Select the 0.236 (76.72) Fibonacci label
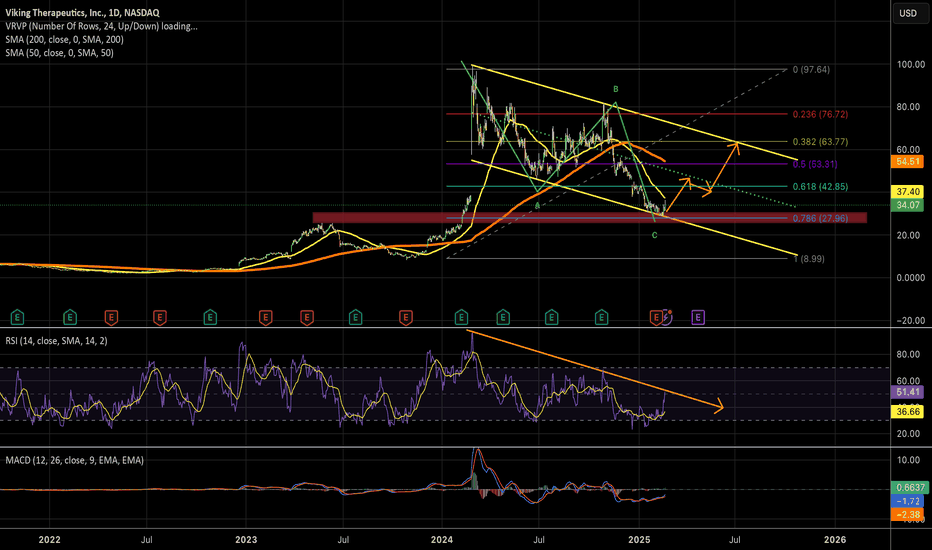This screenshot has height=550, width=932. pos(820,114)
